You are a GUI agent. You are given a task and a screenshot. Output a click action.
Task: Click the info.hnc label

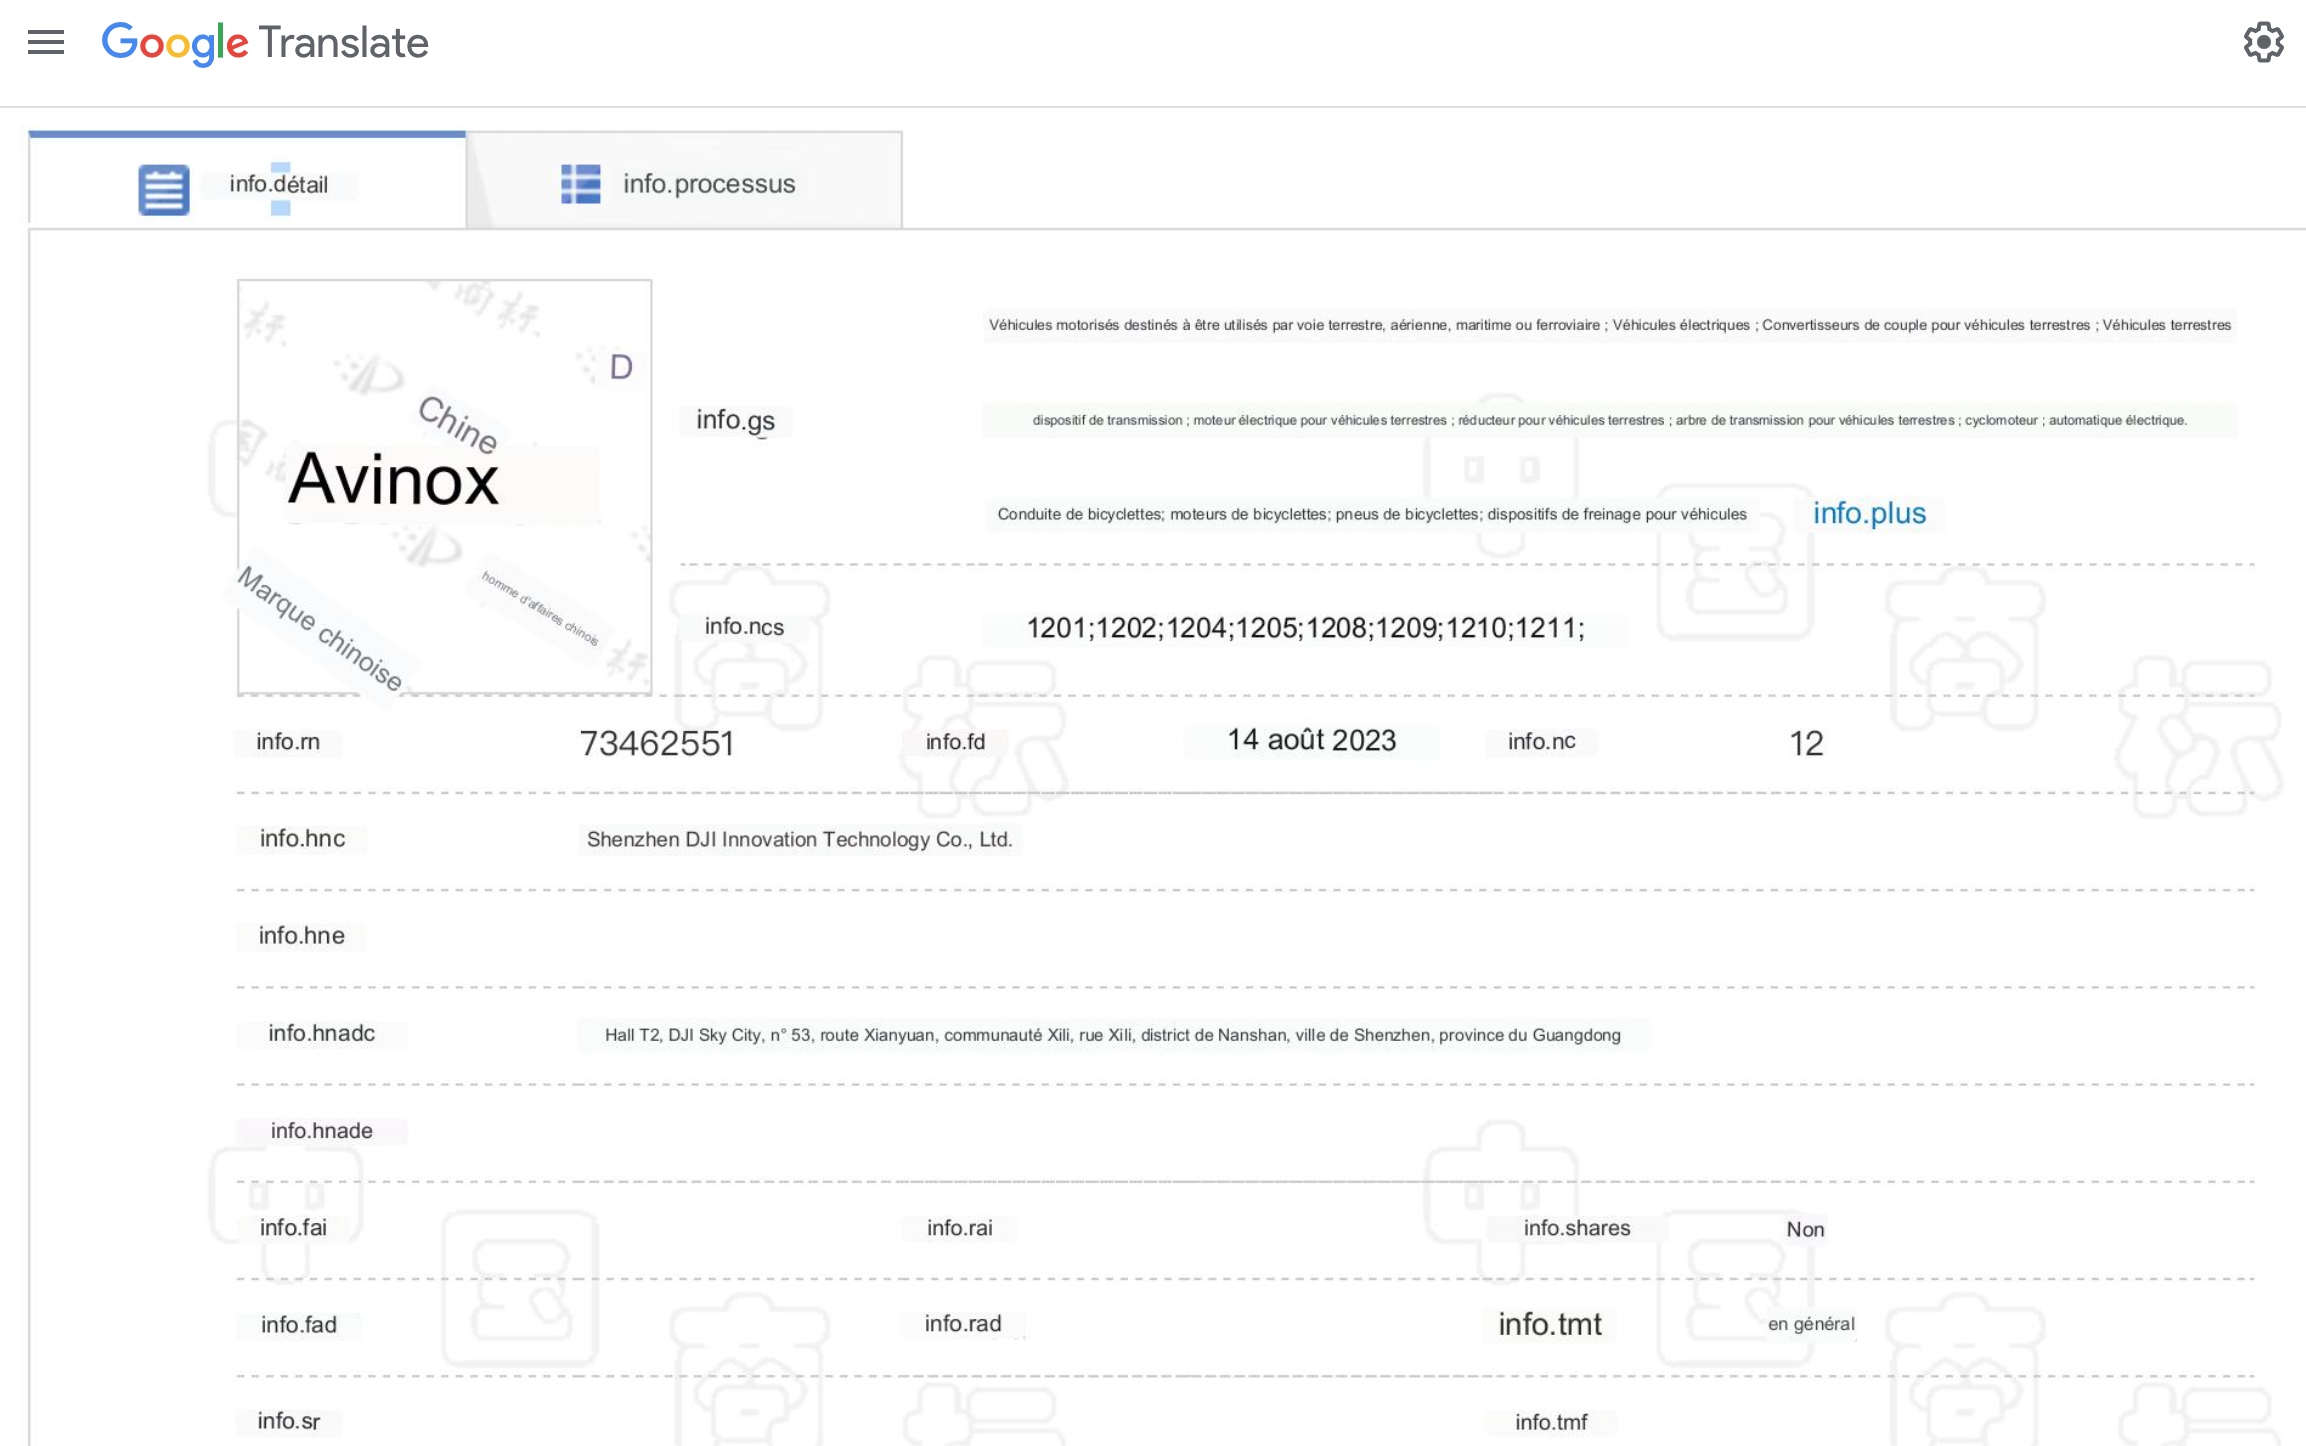point(302,838)
